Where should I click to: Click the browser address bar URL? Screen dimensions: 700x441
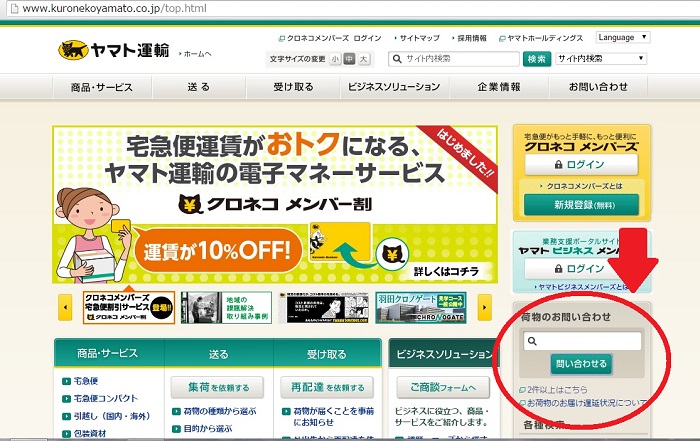tap(115, 8)
